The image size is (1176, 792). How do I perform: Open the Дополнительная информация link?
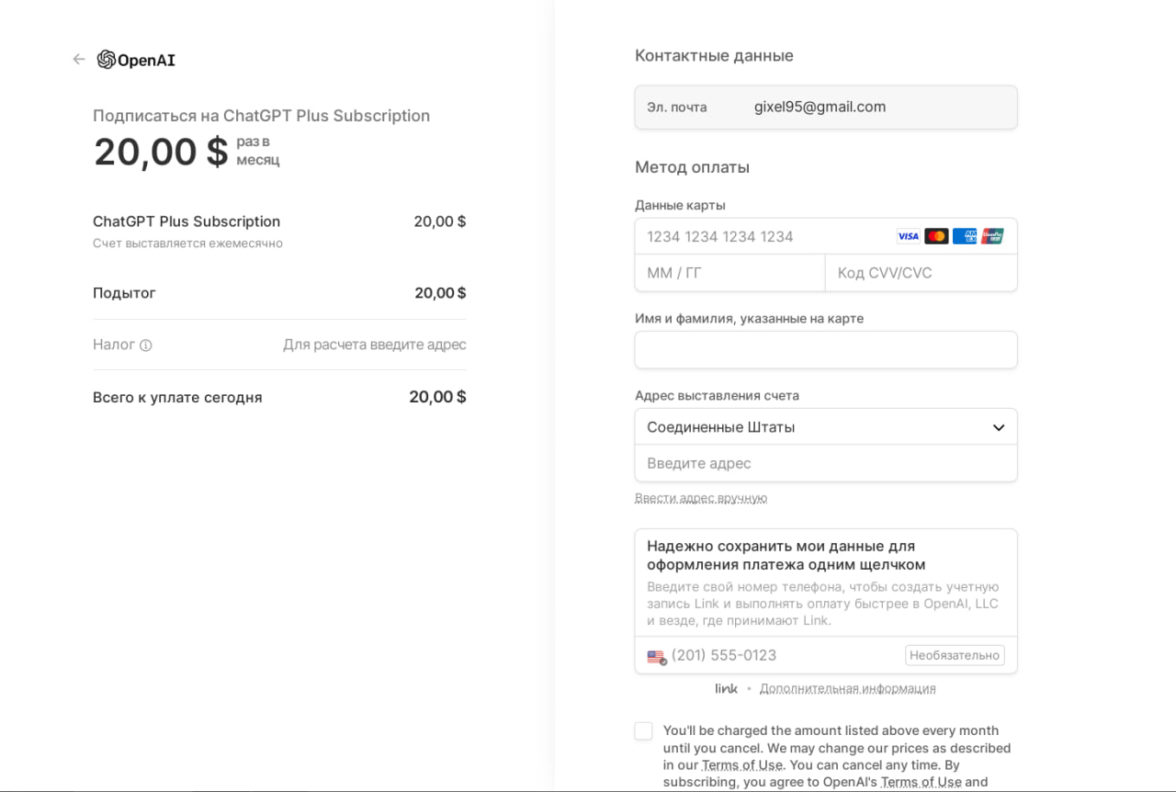pos(847,689)
